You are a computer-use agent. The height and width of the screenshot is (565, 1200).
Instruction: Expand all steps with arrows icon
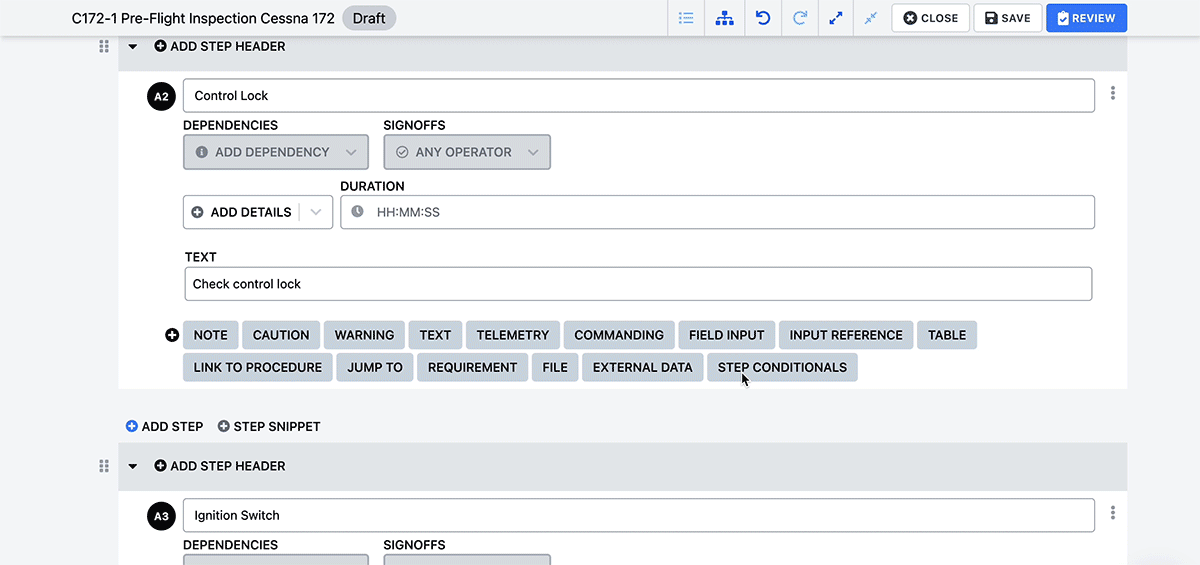[836, 18]
